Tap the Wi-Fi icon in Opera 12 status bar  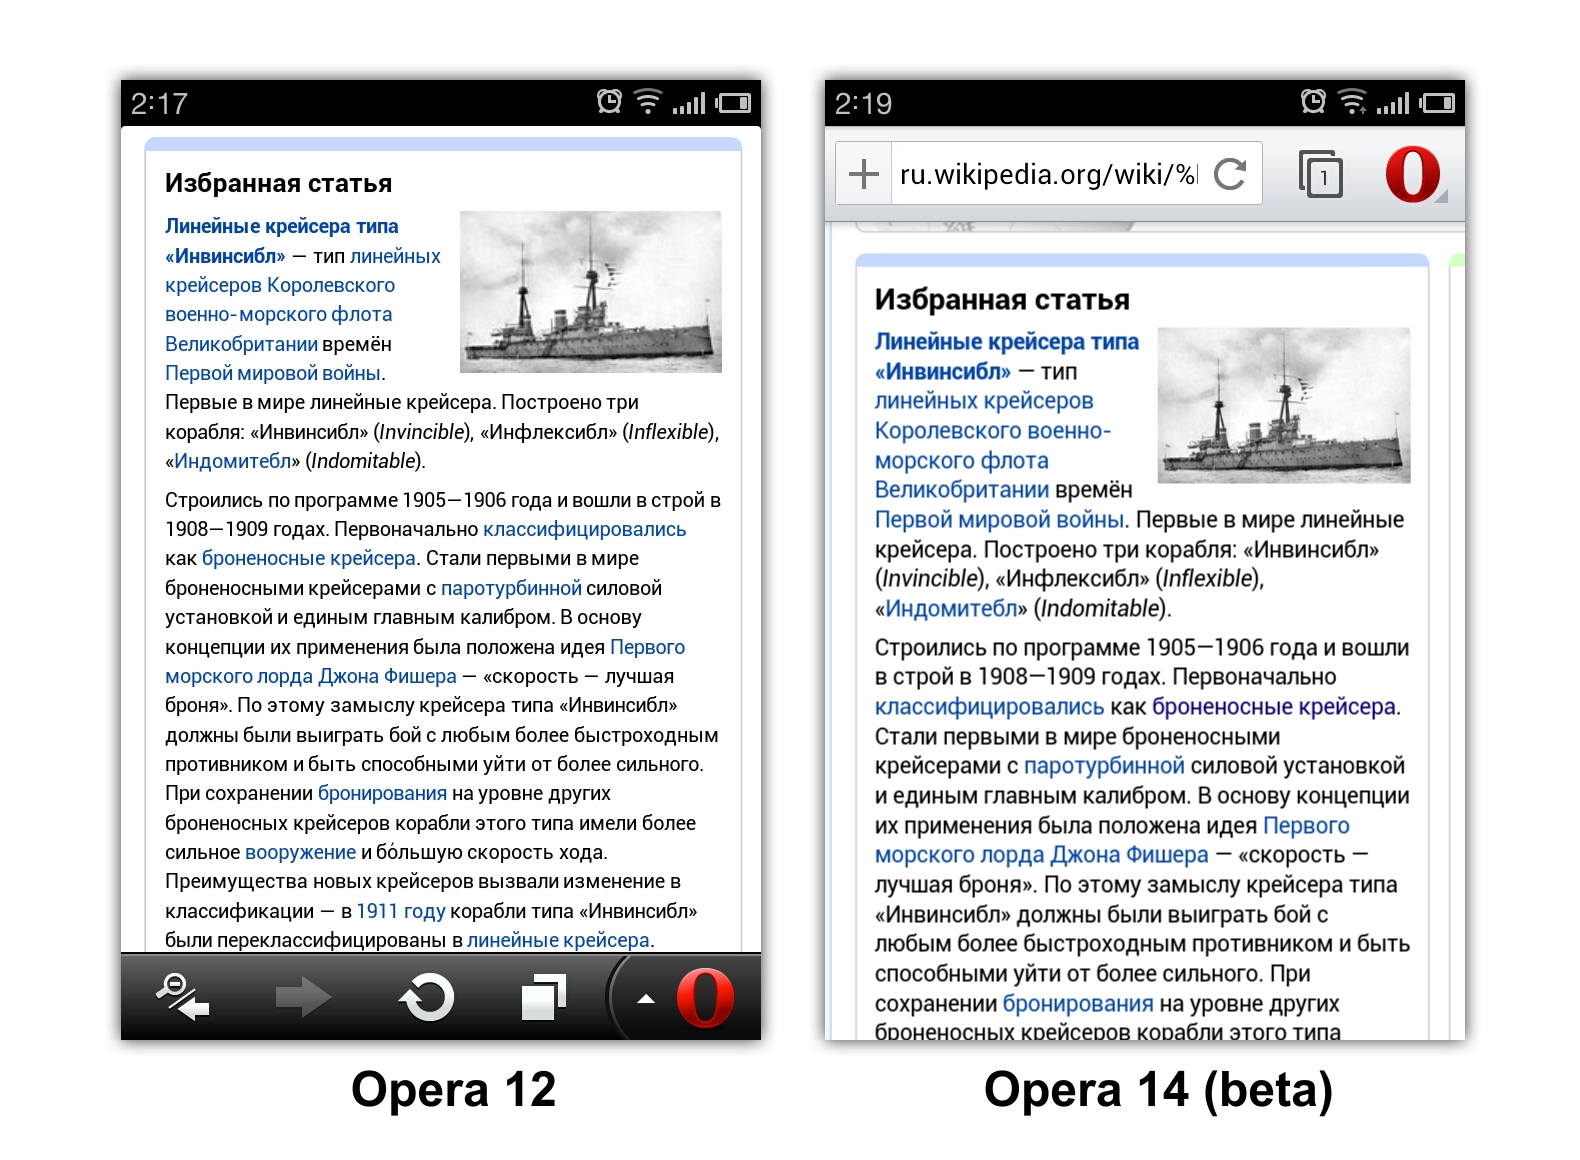[x=648, y=101]
